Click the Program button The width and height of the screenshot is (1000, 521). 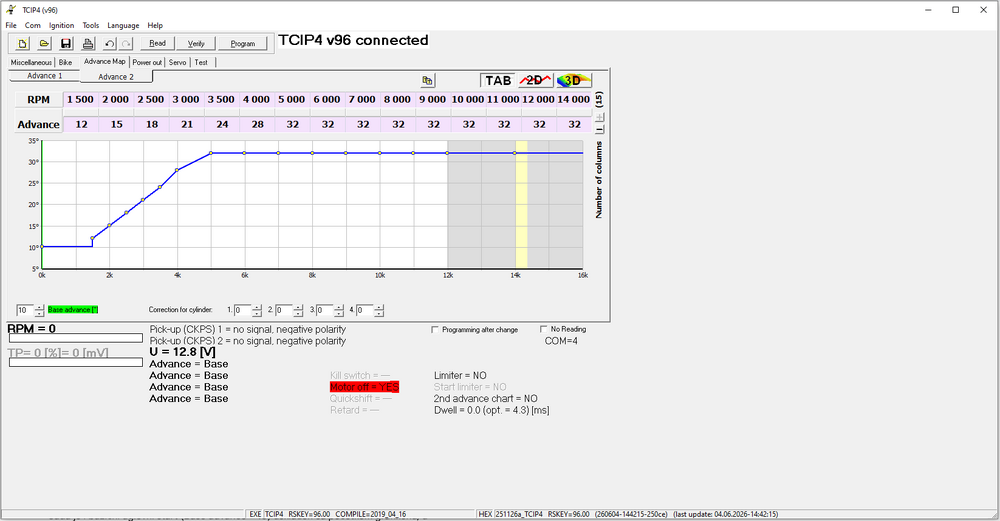242,43
